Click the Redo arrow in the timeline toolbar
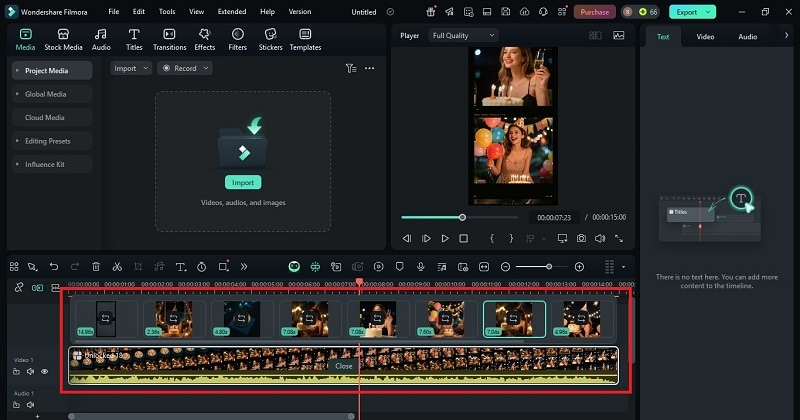The width and height of the screenshot is (800, 420). [x=74, y=266]
